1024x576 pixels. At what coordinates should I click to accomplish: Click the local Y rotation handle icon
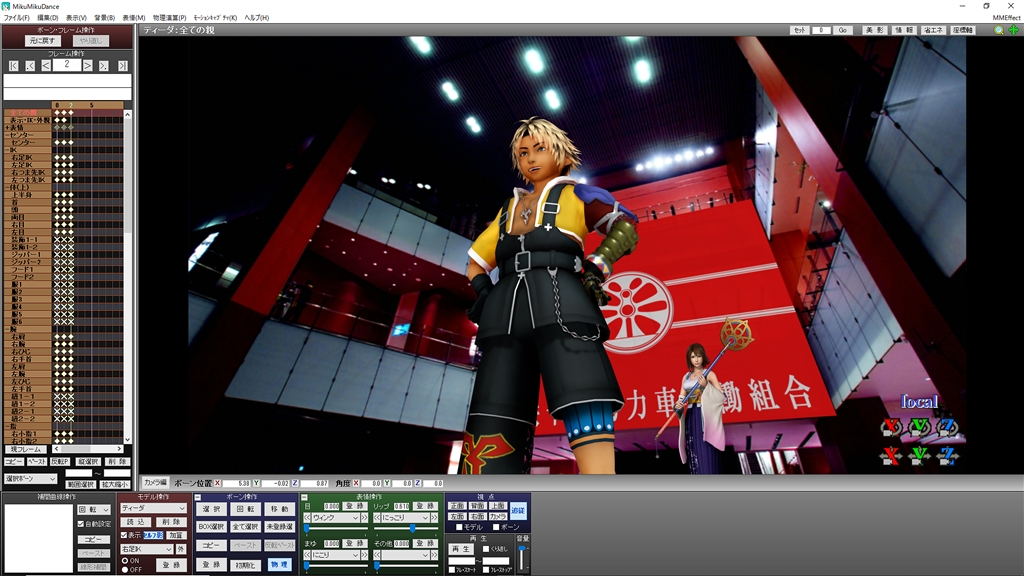919,428
